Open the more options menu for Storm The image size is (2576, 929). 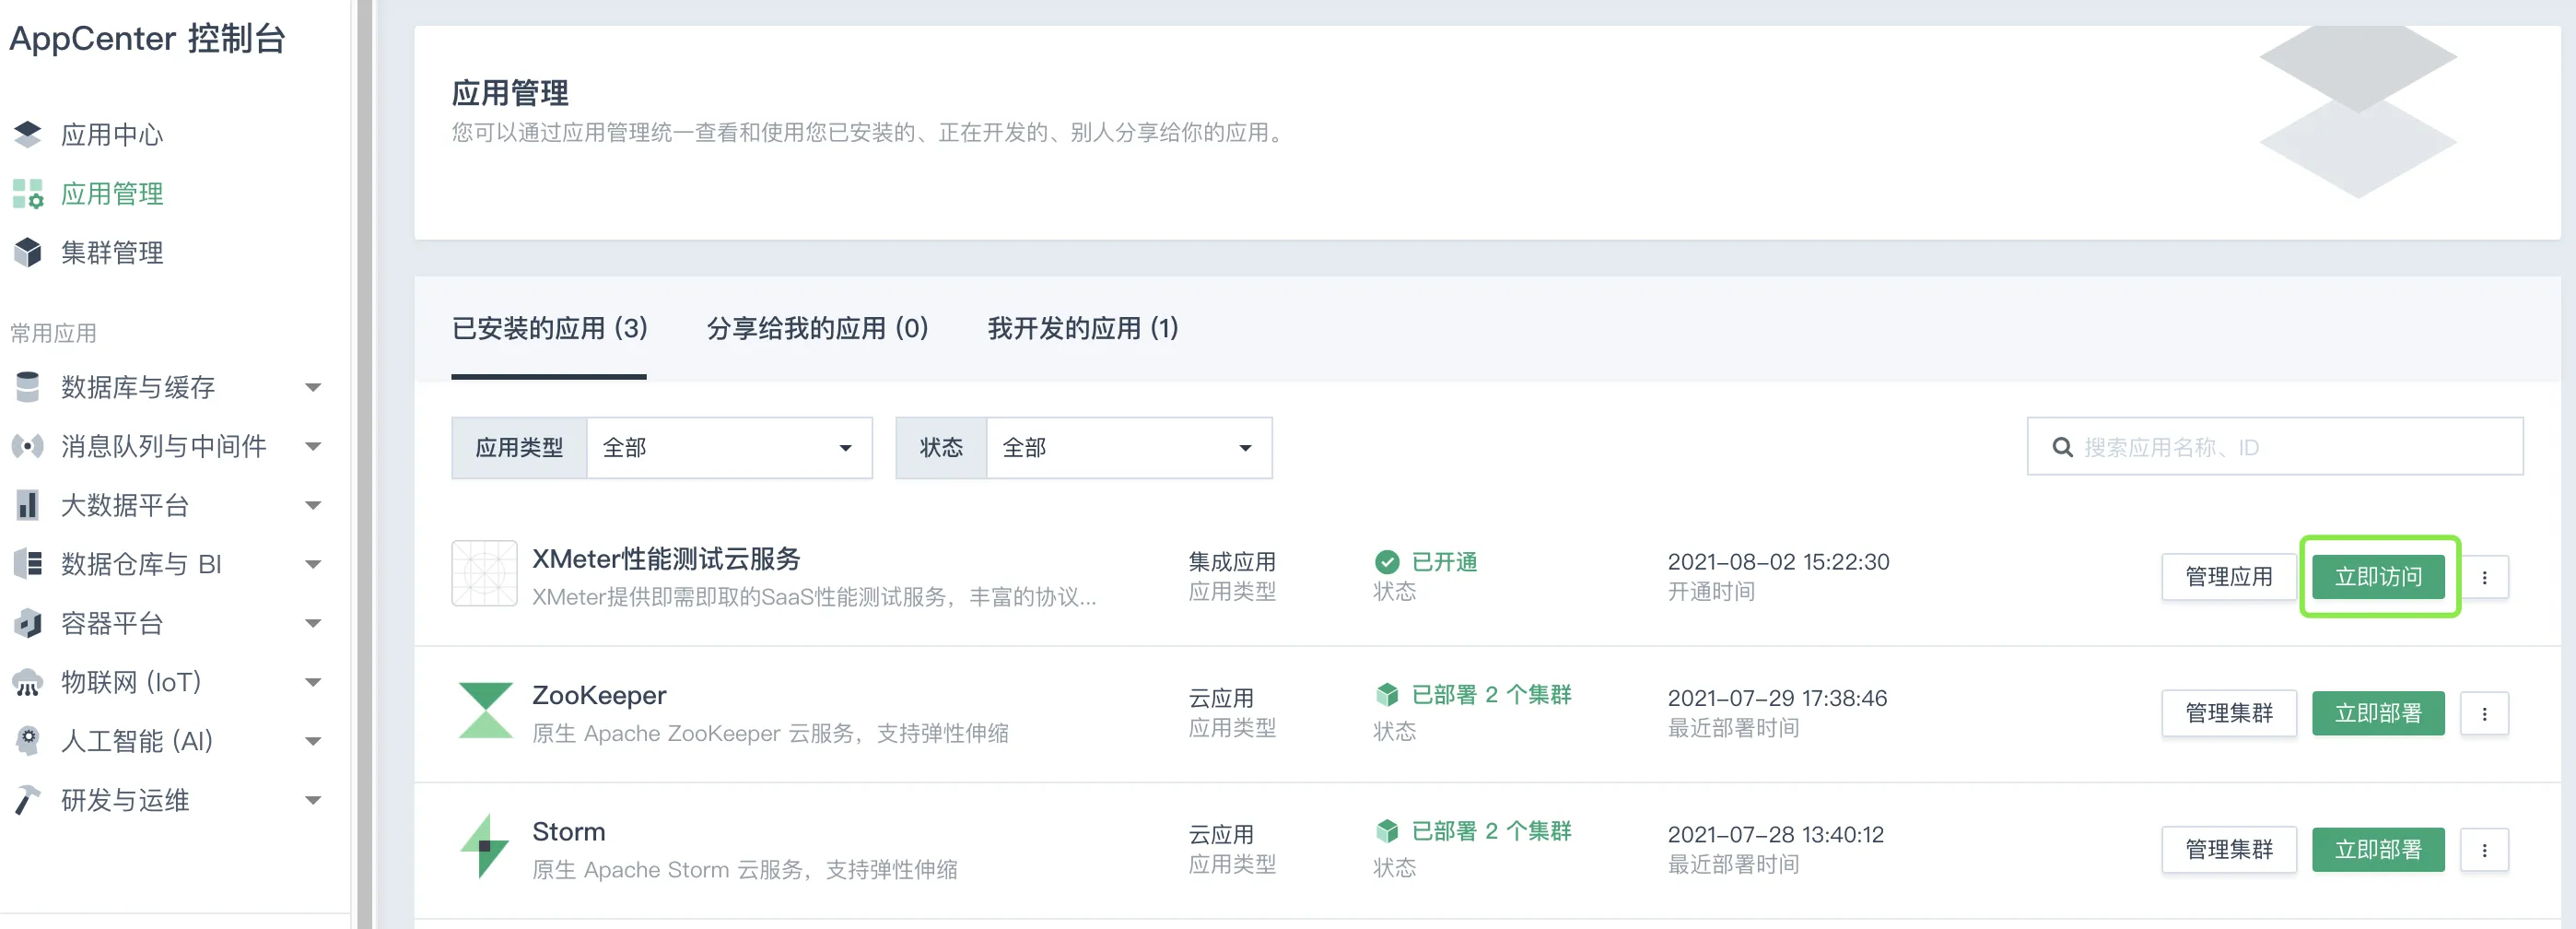click(2484, 849)
